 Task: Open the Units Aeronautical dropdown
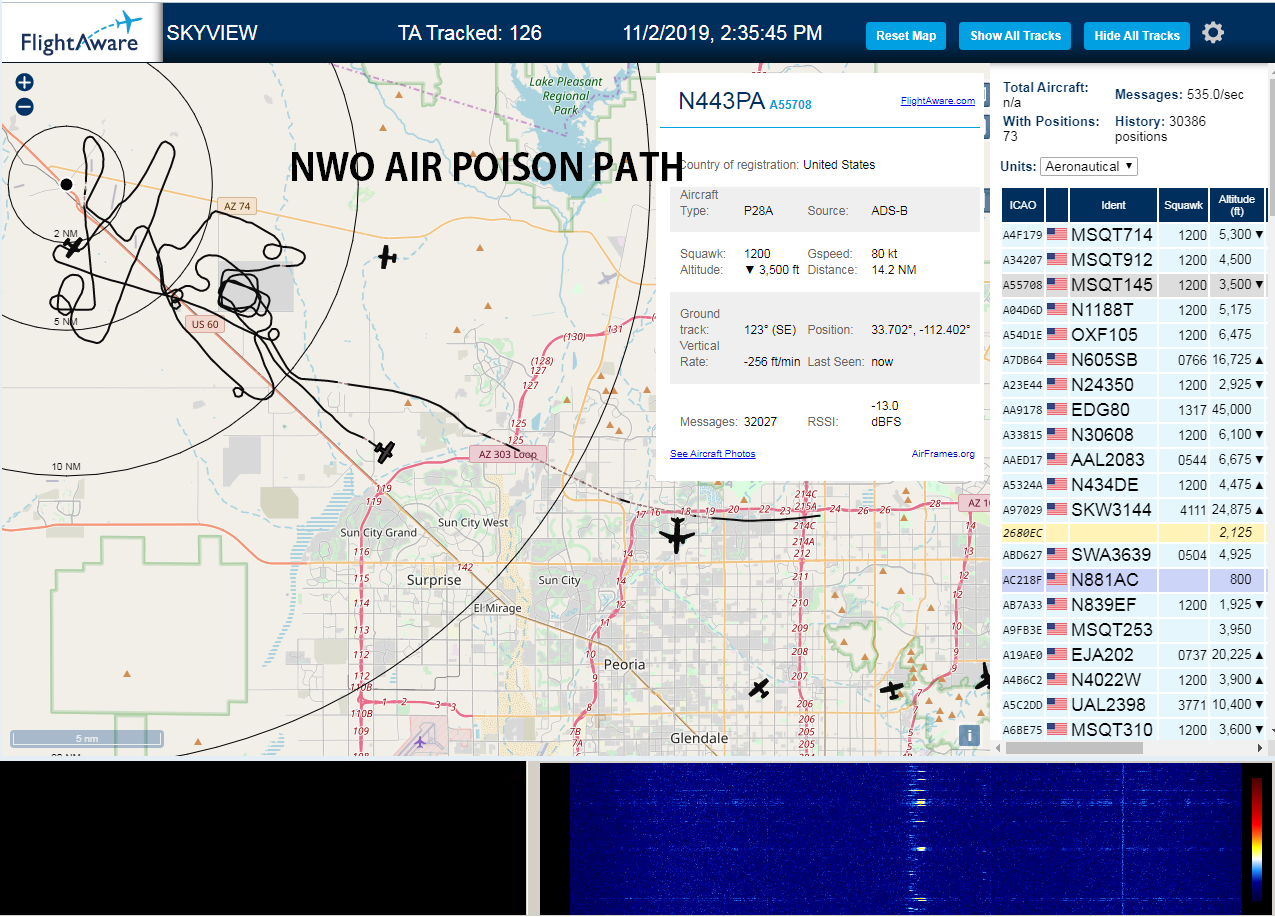[x=1089, y=166]
